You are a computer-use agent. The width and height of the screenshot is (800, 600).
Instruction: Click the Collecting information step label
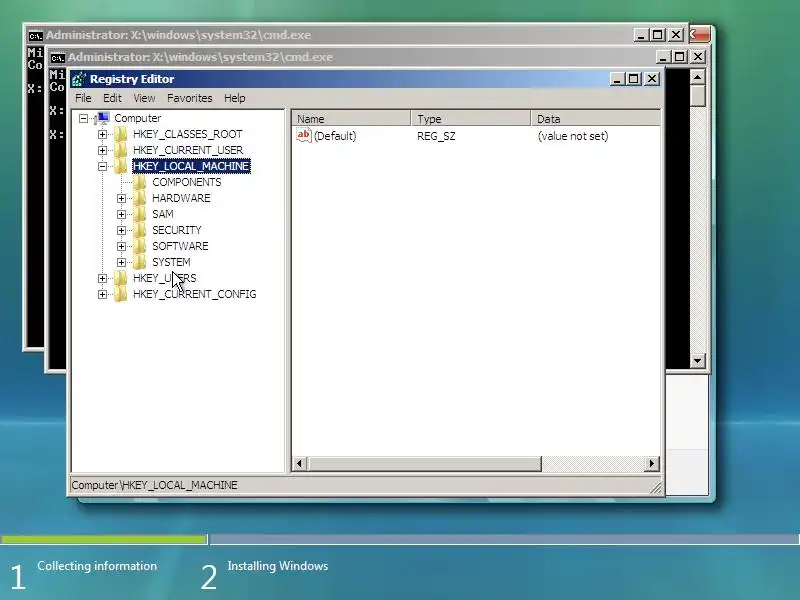click(x=97, y=566)
